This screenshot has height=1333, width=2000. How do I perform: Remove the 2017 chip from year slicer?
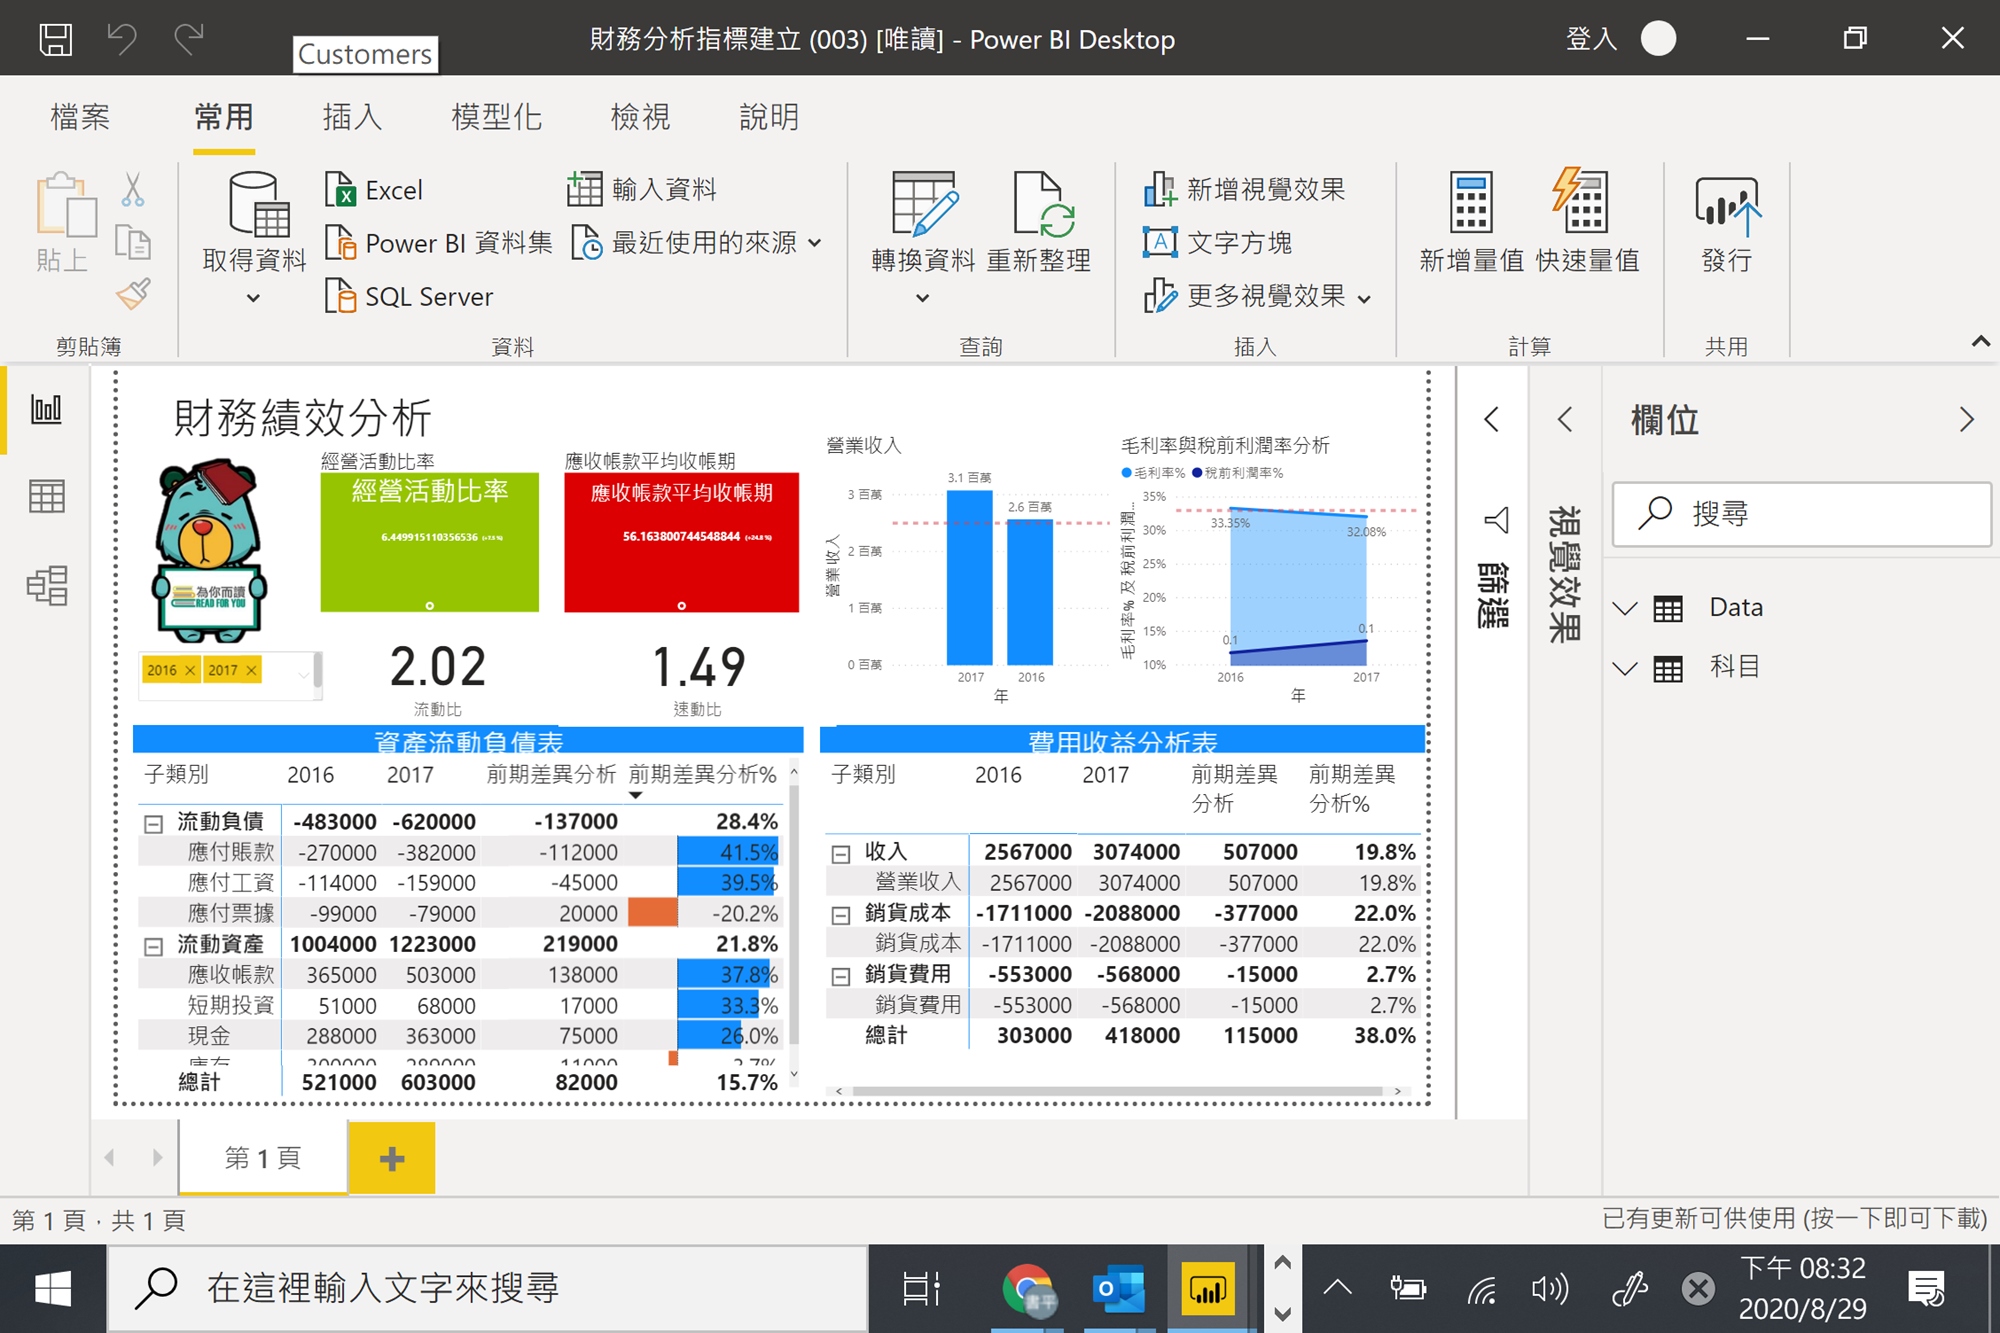(251, 670)
